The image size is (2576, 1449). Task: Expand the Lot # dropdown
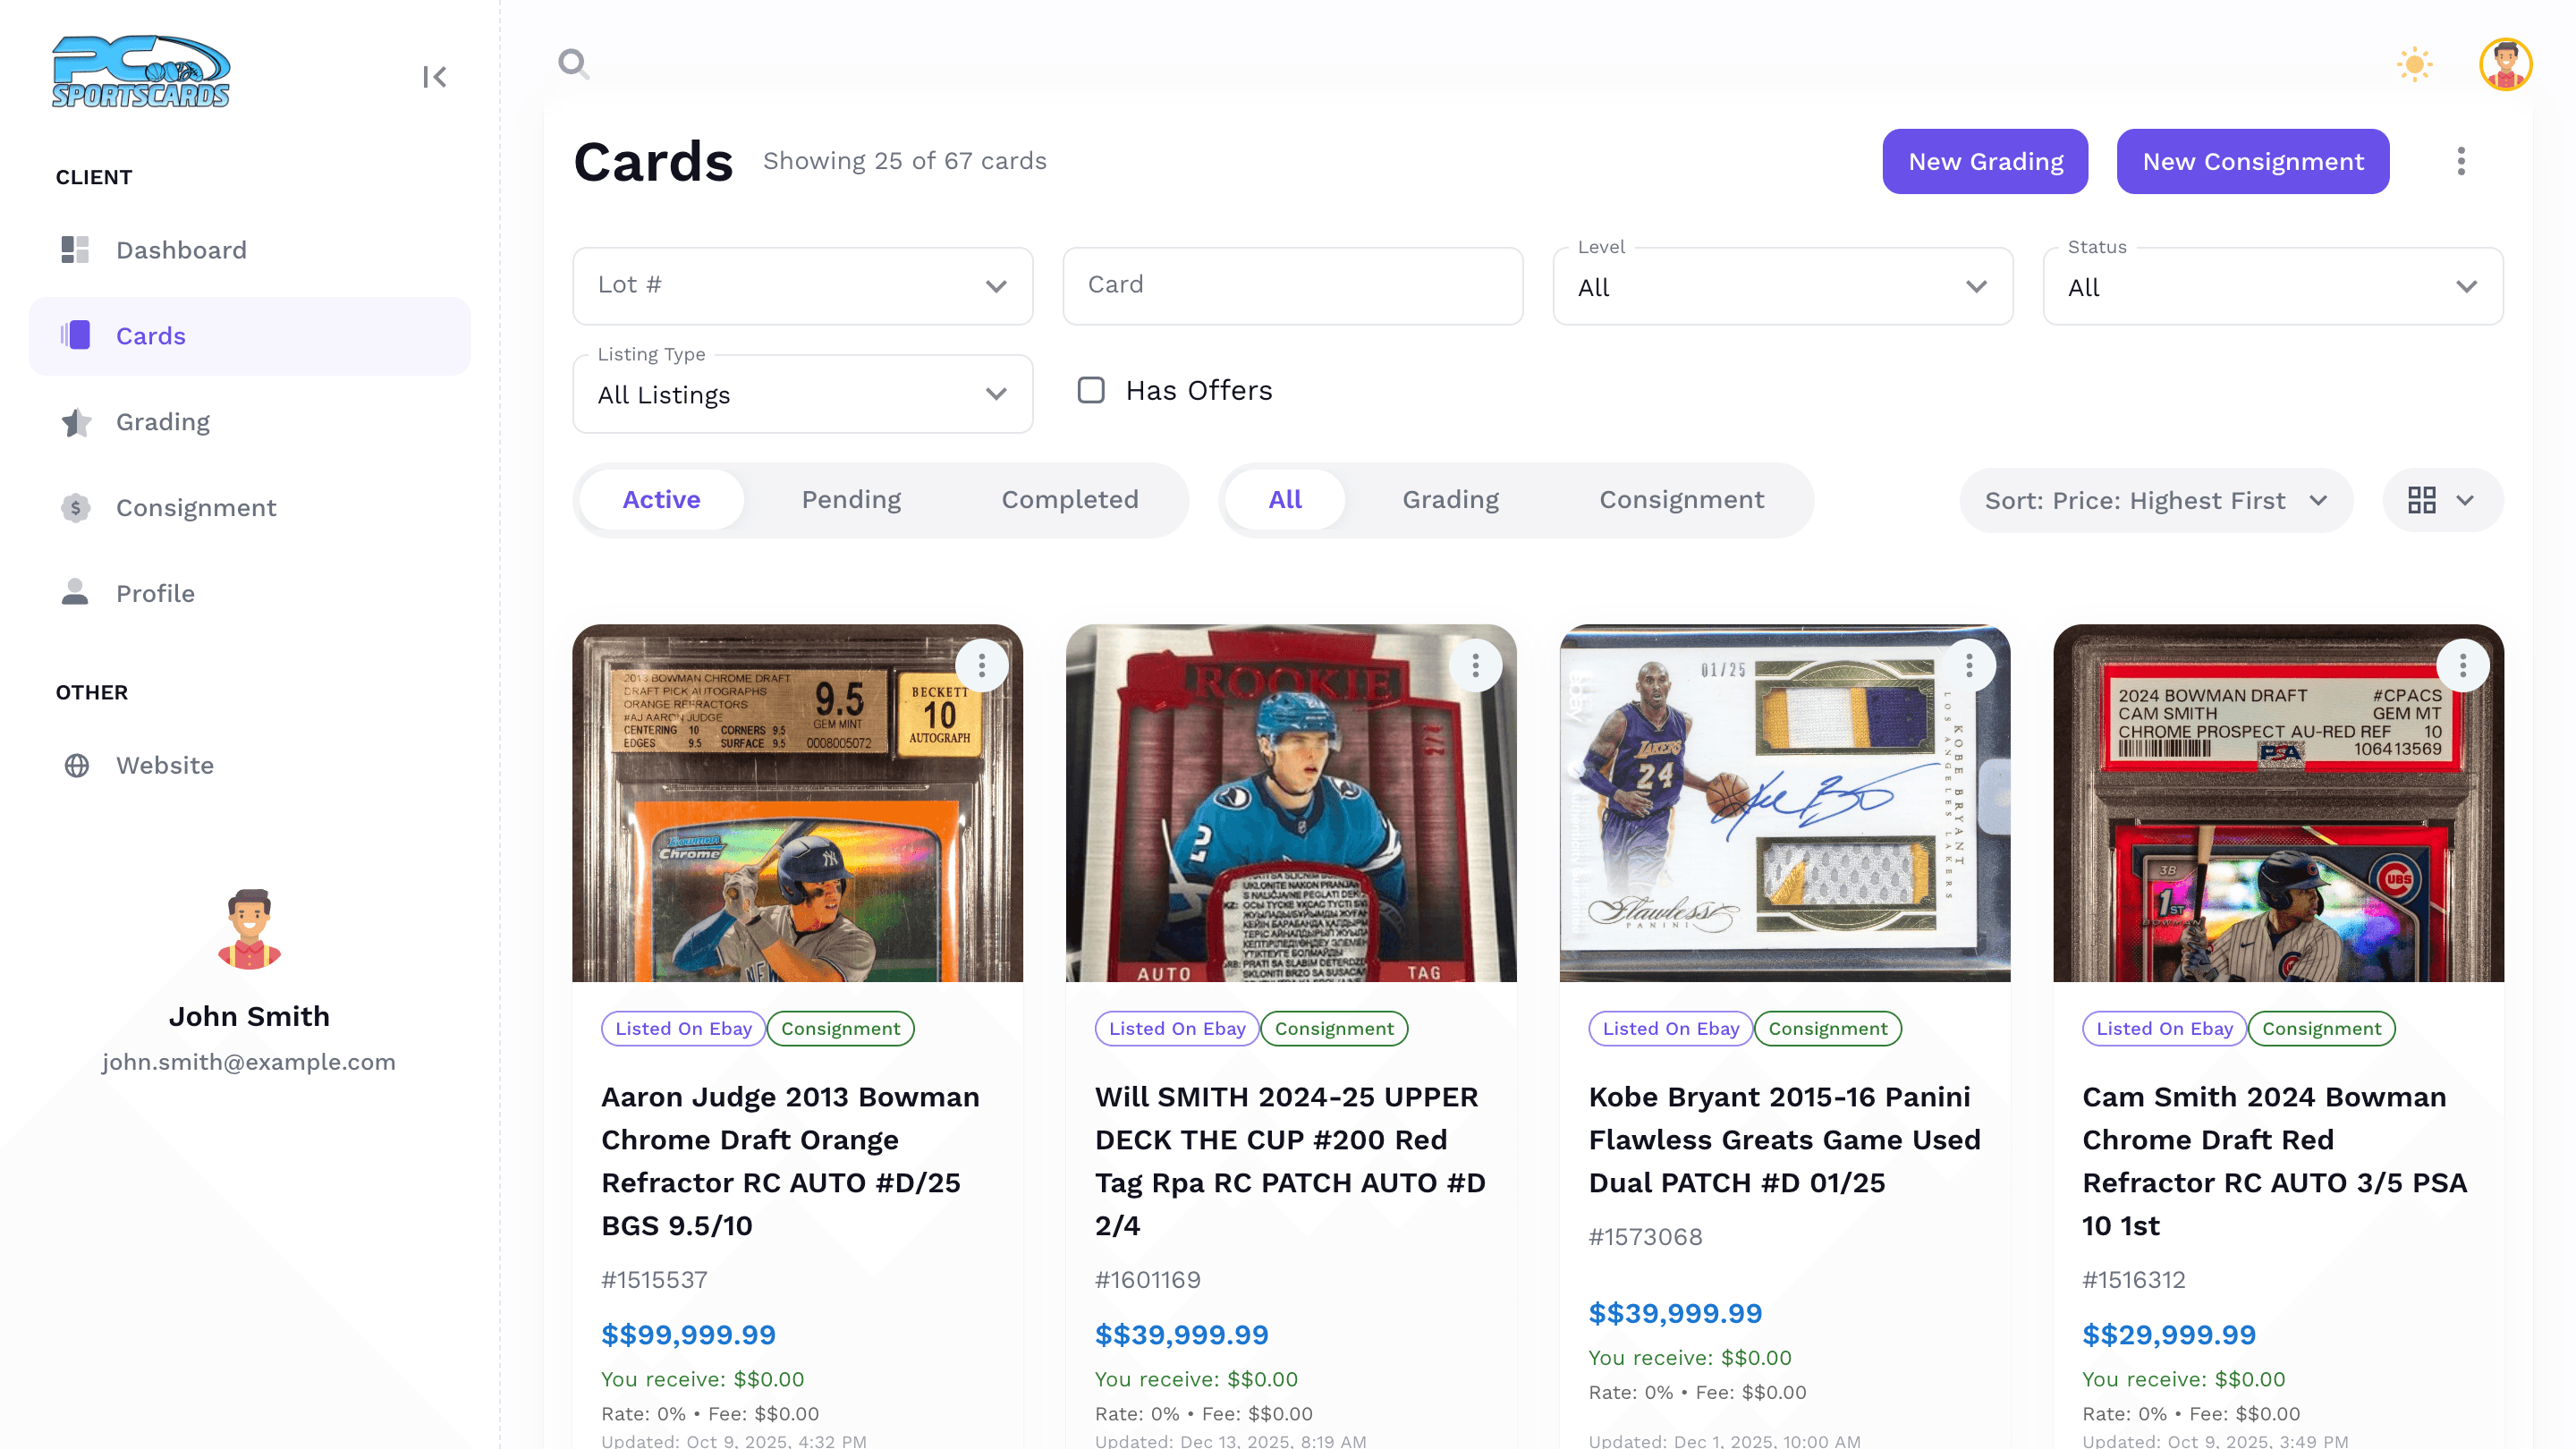coord(802,286)
